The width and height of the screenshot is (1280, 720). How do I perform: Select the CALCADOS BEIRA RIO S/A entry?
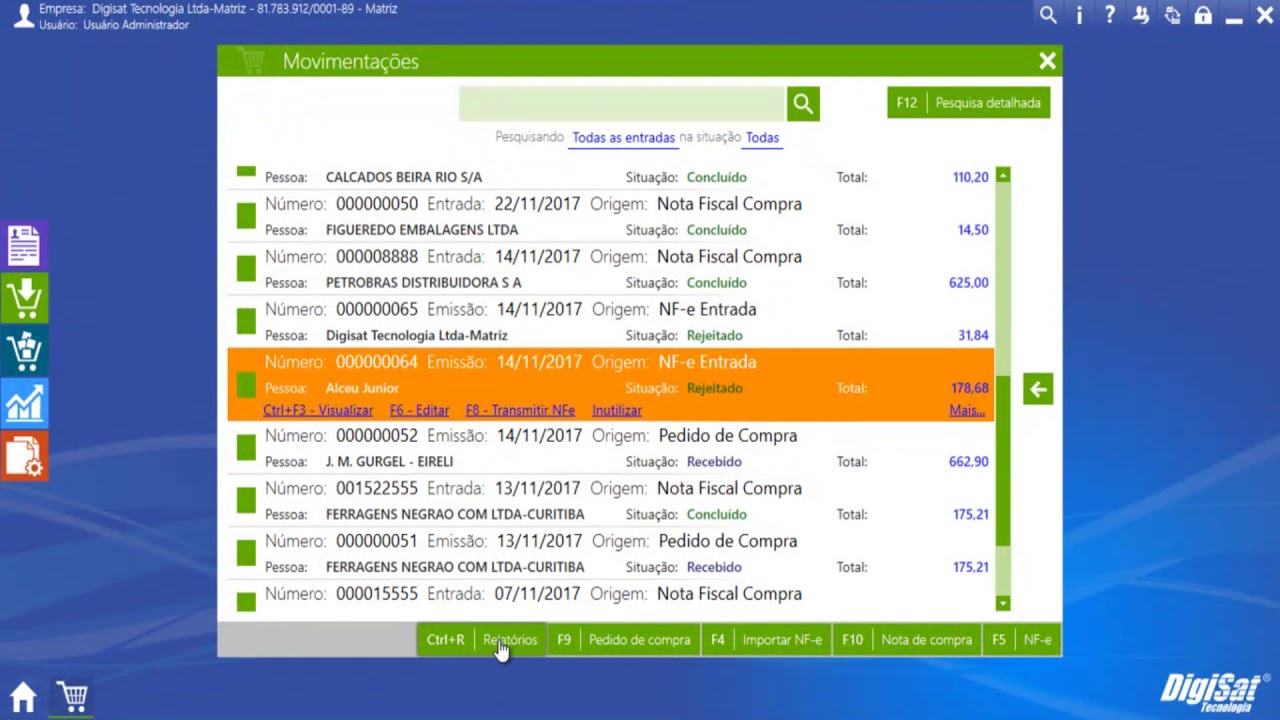(611, 177)
